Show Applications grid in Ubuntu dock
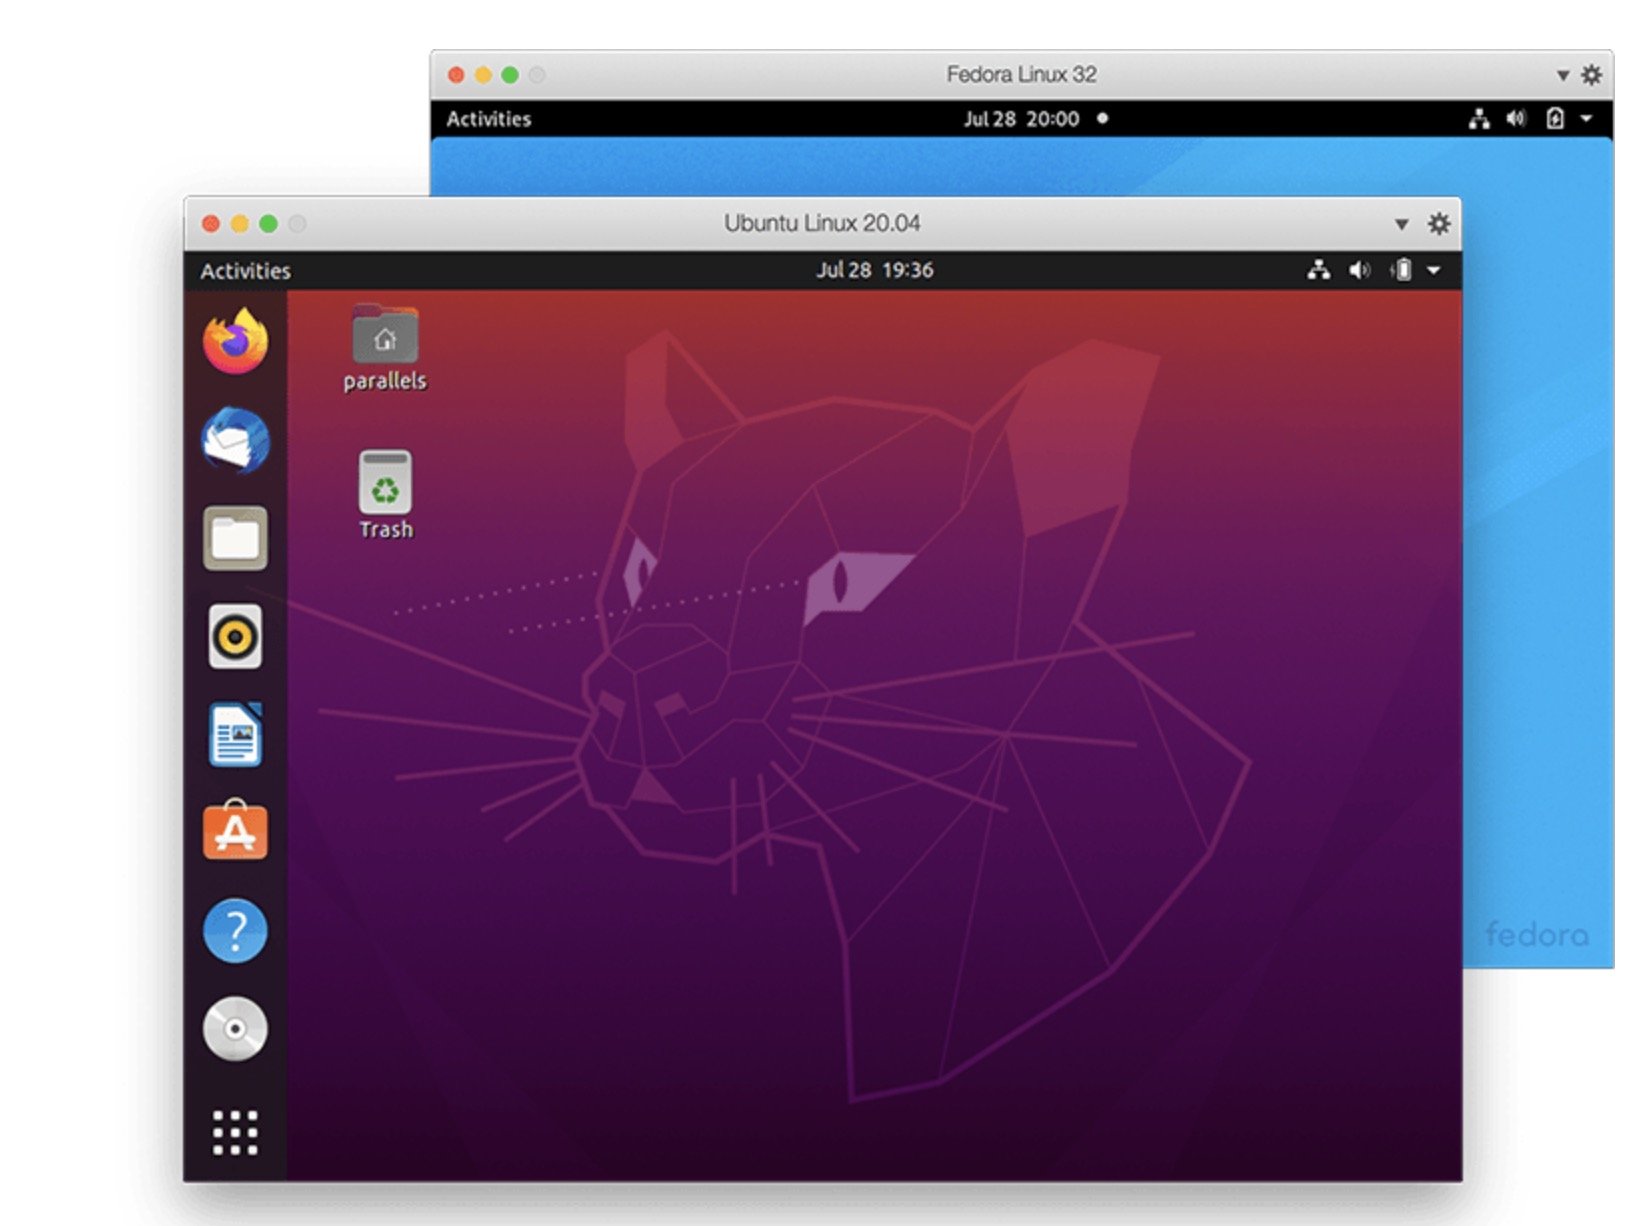 tap(235, 1132)
